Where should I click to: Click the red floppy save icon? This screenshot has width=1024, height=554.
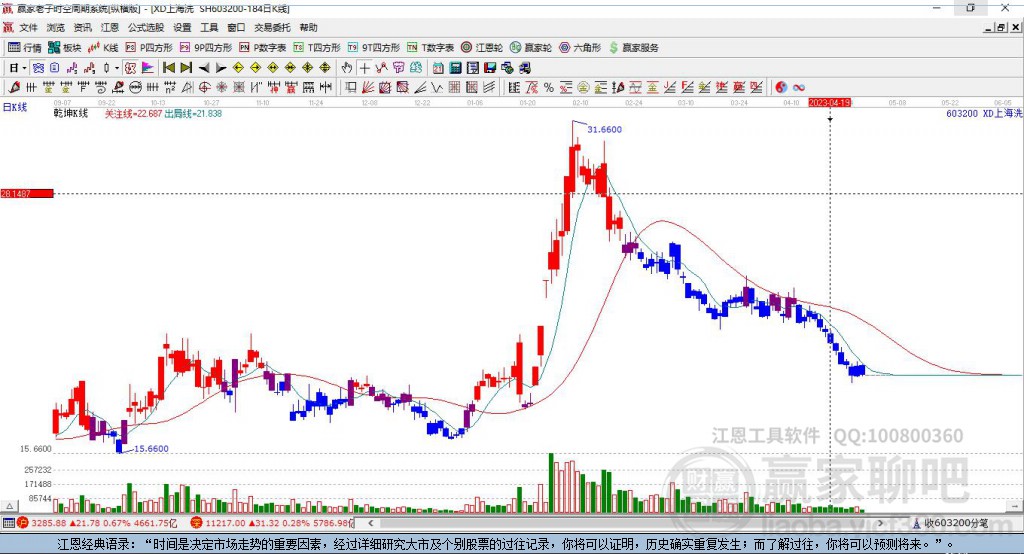tap(490, 68)
